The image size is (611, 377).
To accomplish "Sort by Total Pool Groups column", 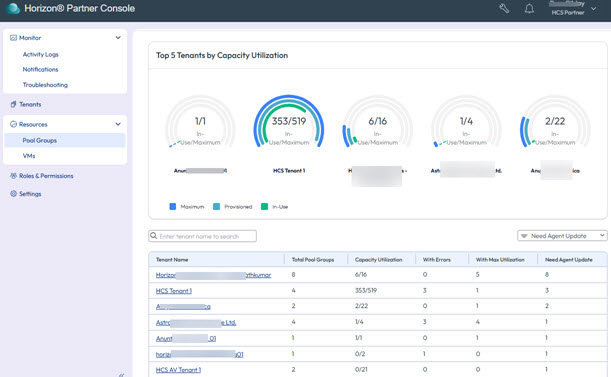I will click(x=313, y=260).
